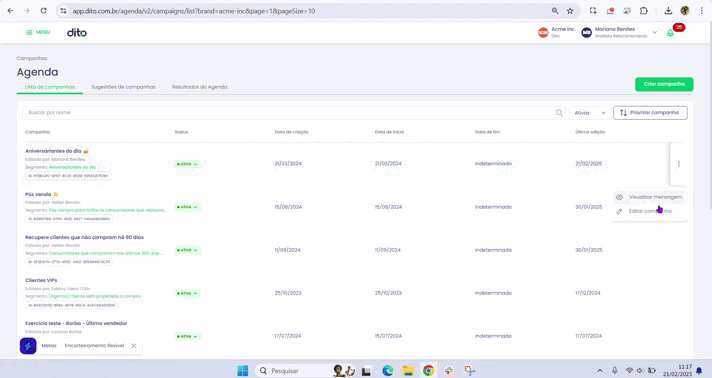The width and height of the screenshot is (712, 378).
Task: Open the browser extensions puzzle icon
Action: coord(643,10)
